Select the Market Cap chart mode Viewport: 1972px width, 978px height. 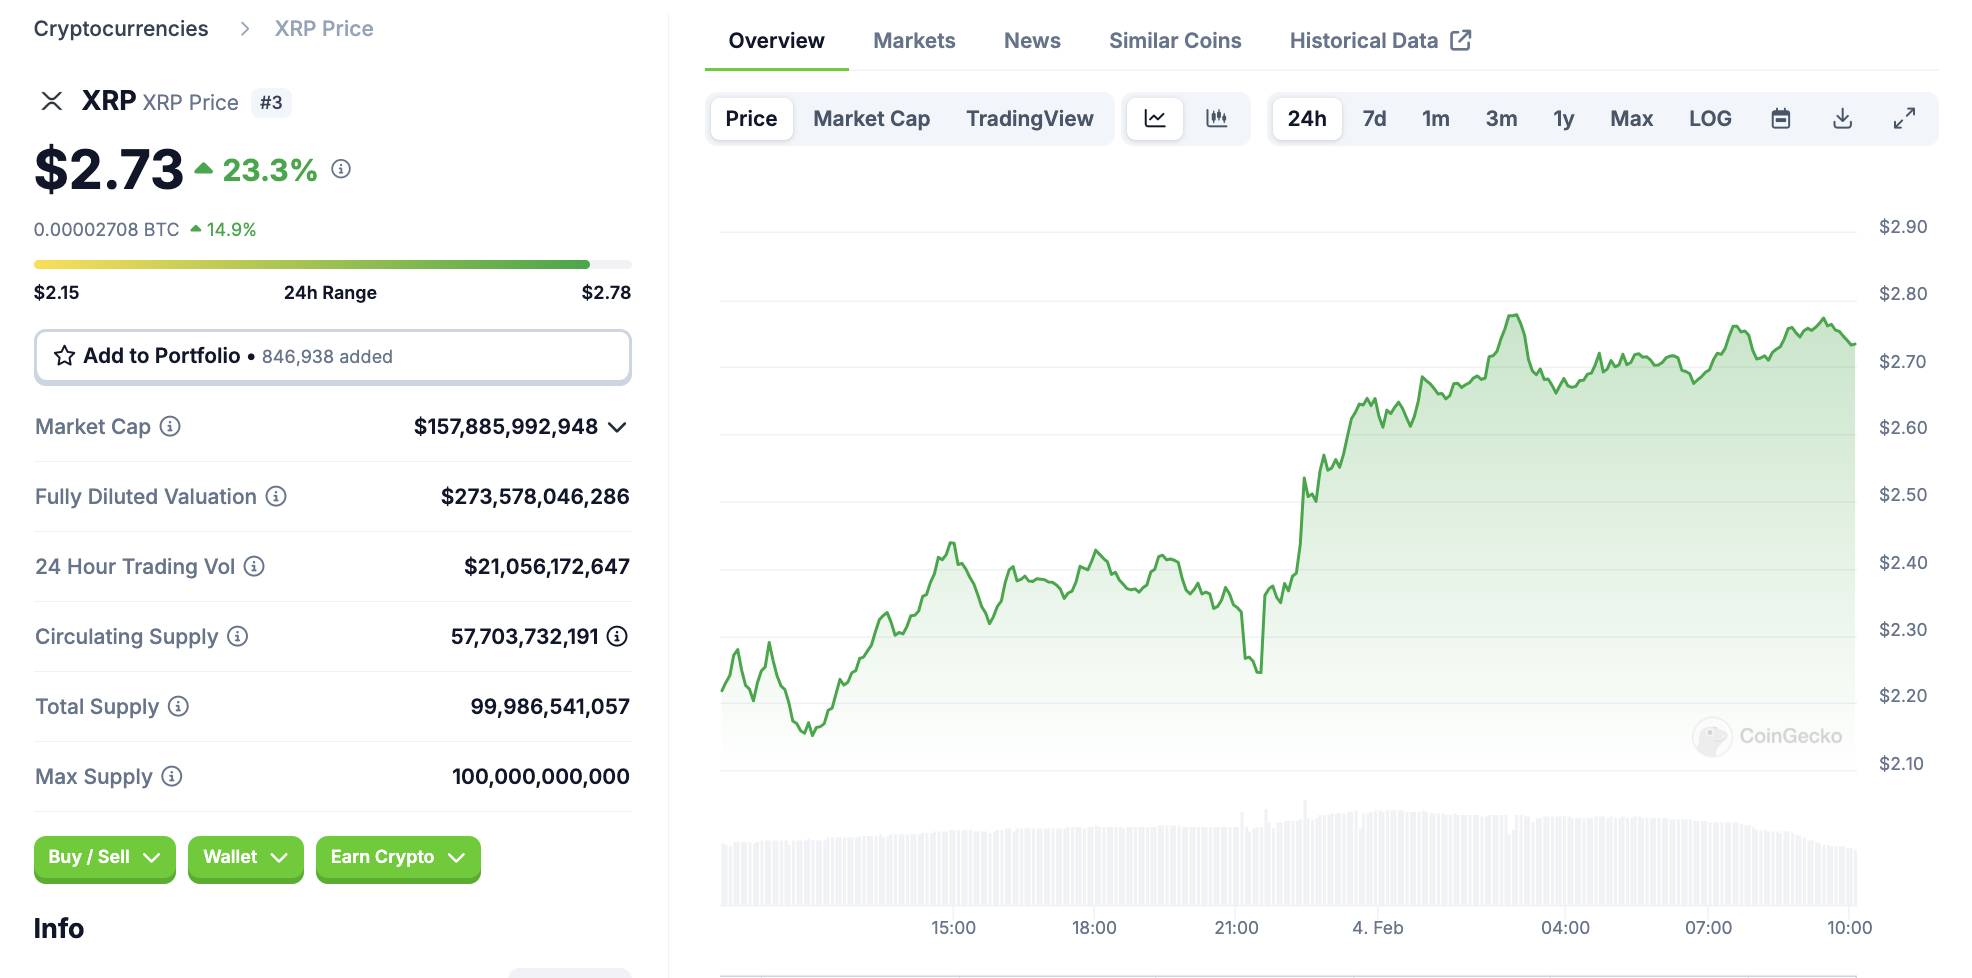click(871, 118)
